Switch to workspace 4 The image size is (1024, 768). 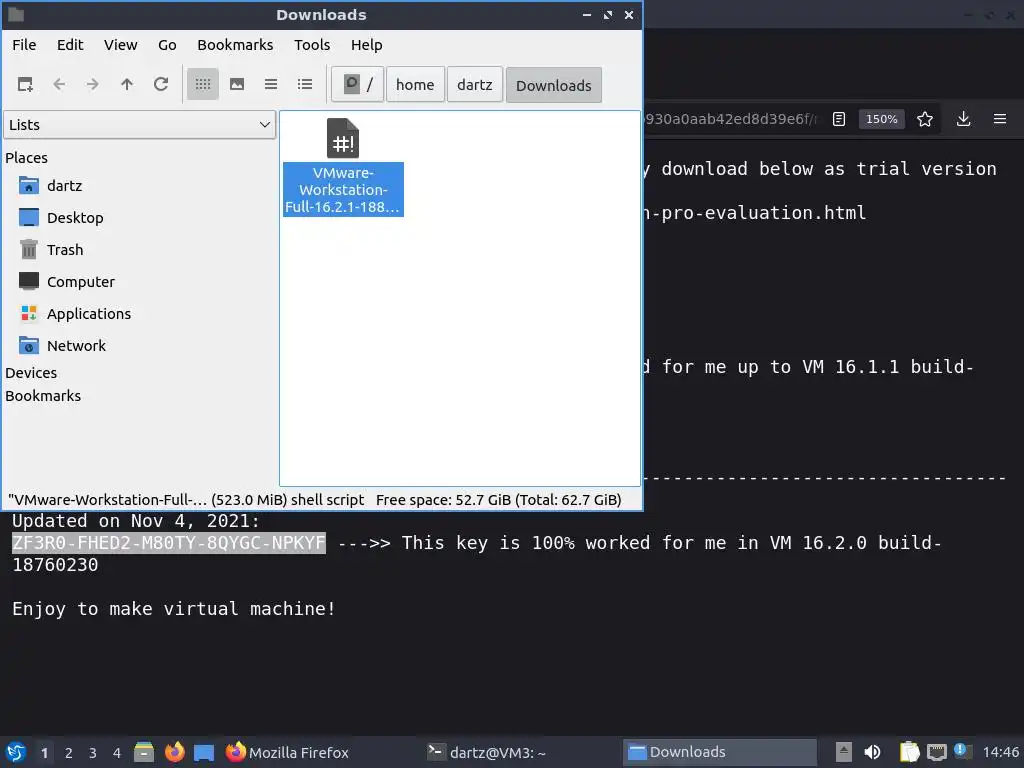[117, 753]
